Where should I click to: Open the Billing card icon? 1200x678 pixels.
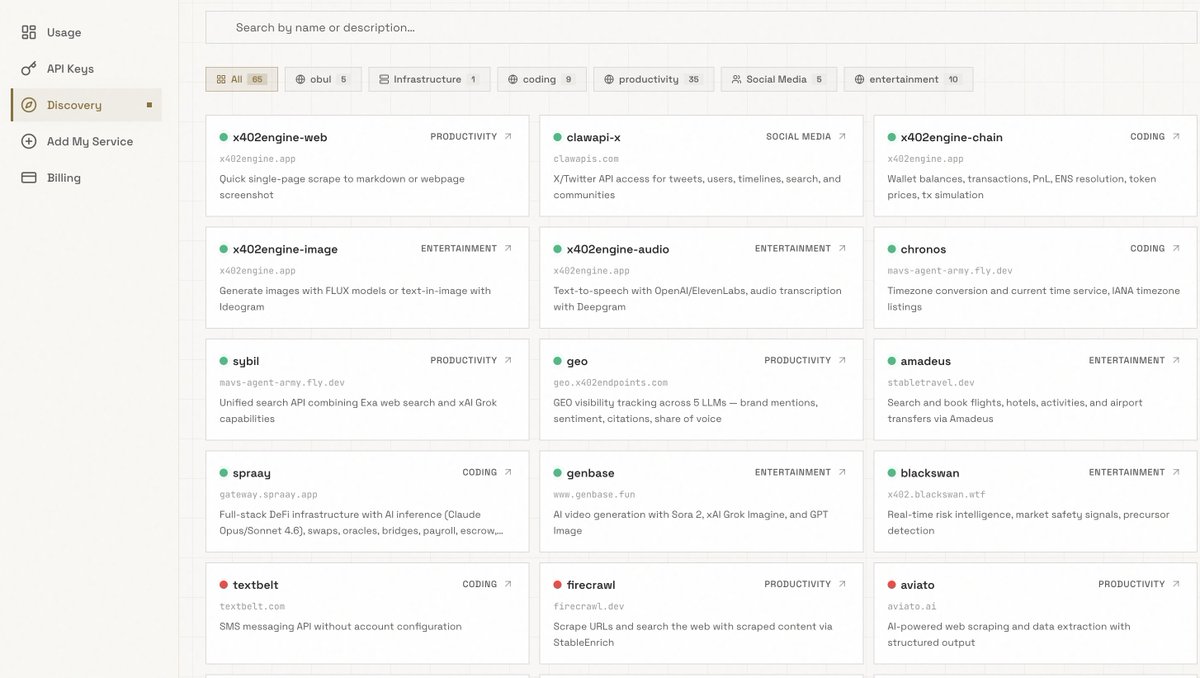click(x=29, y=177)
